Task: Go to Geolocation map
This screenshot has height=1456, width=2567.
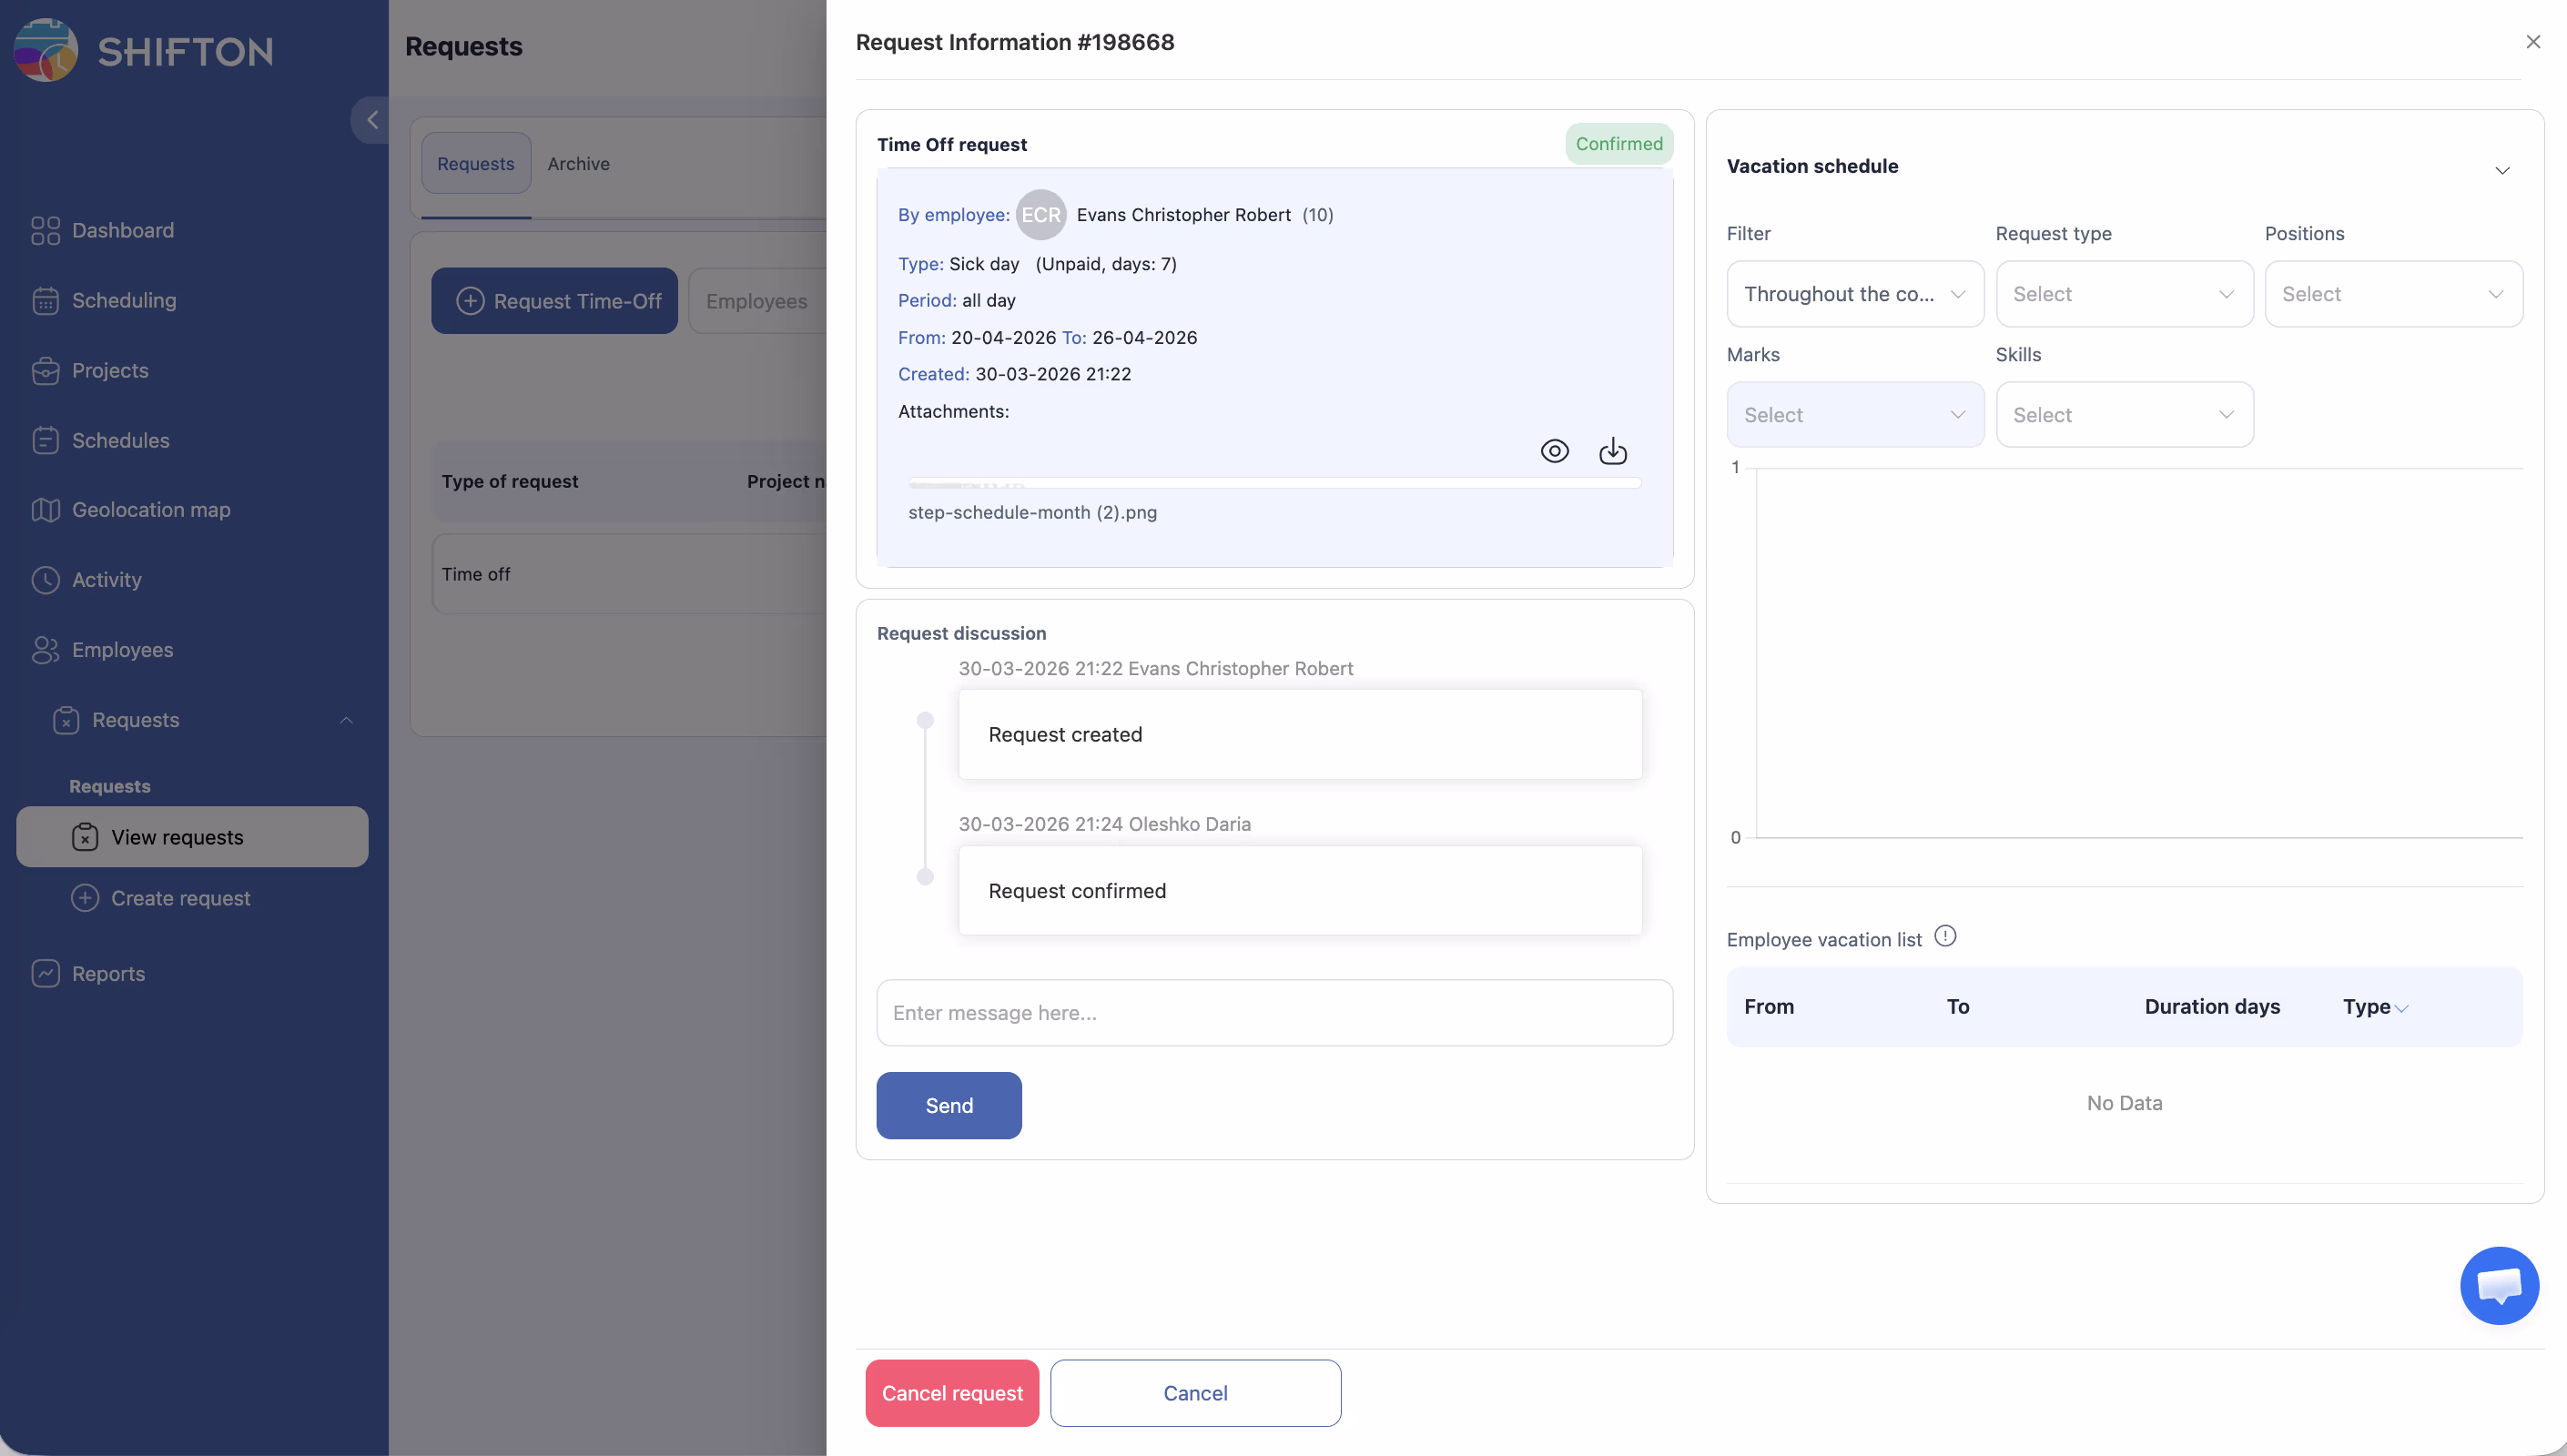Action: 150,509
